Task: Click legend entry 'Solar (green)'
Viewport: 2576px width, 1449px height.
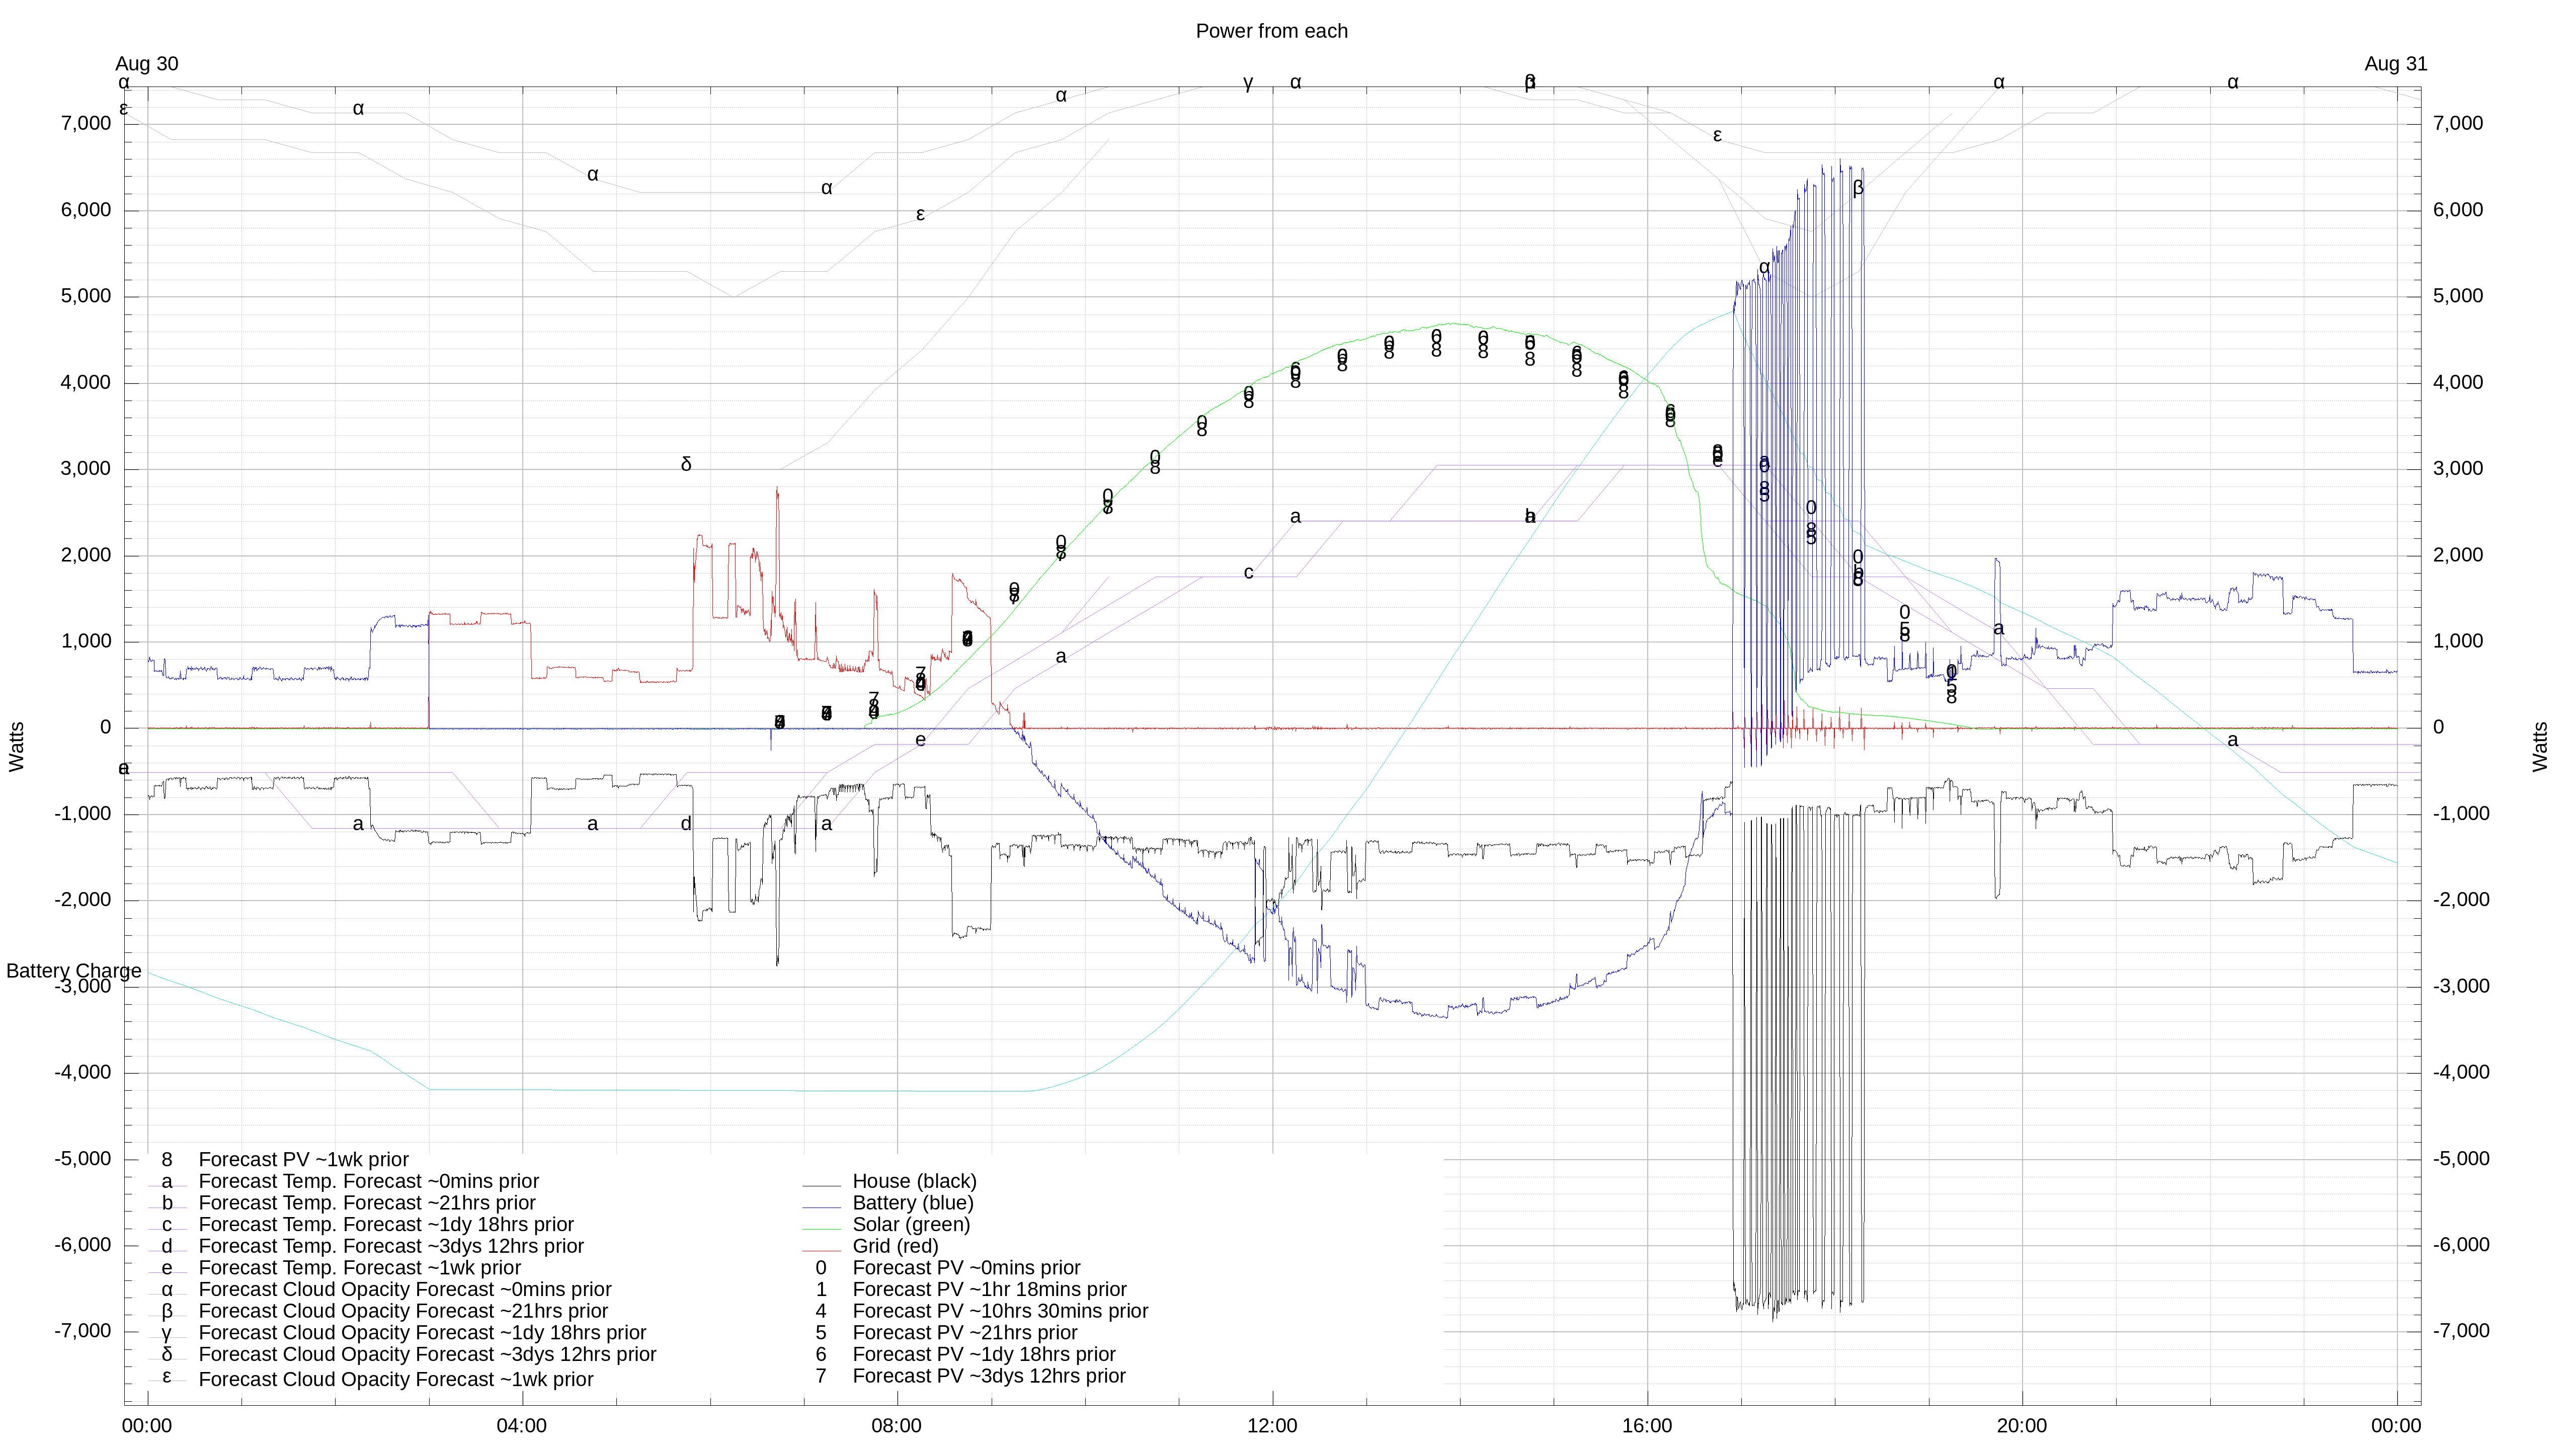Action: coord(911,1225)
